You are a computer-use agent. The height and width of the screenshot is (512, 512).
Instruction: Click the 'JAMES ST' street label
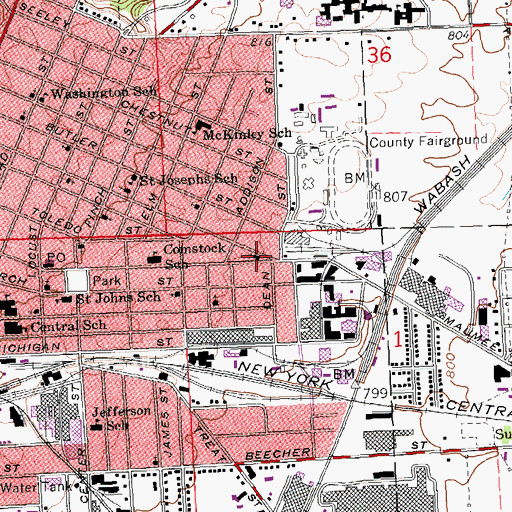pos(166,423)
